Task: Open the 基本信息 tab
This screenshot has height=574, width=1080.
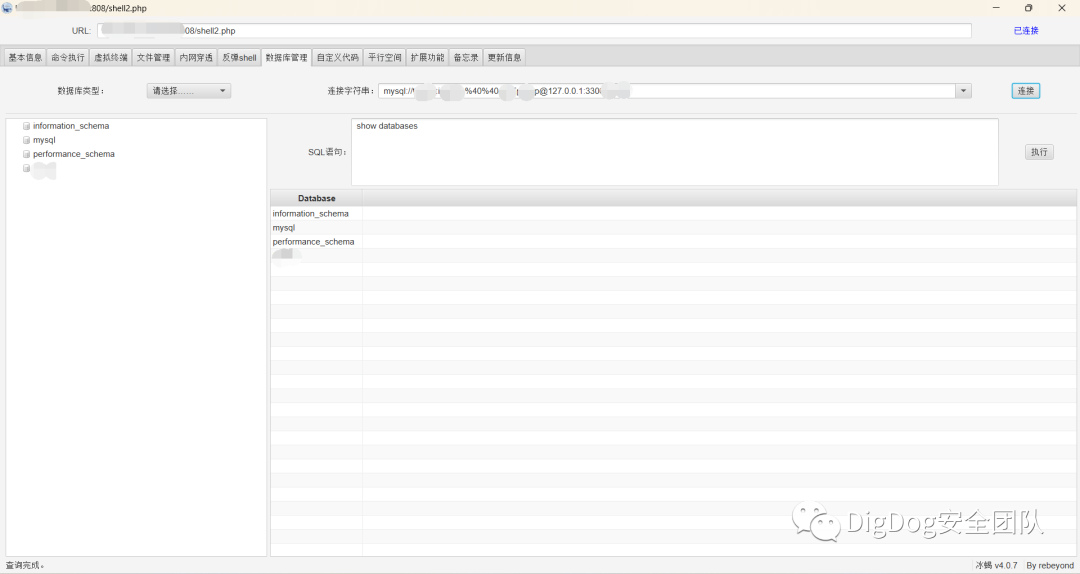Action: point(25,57)
